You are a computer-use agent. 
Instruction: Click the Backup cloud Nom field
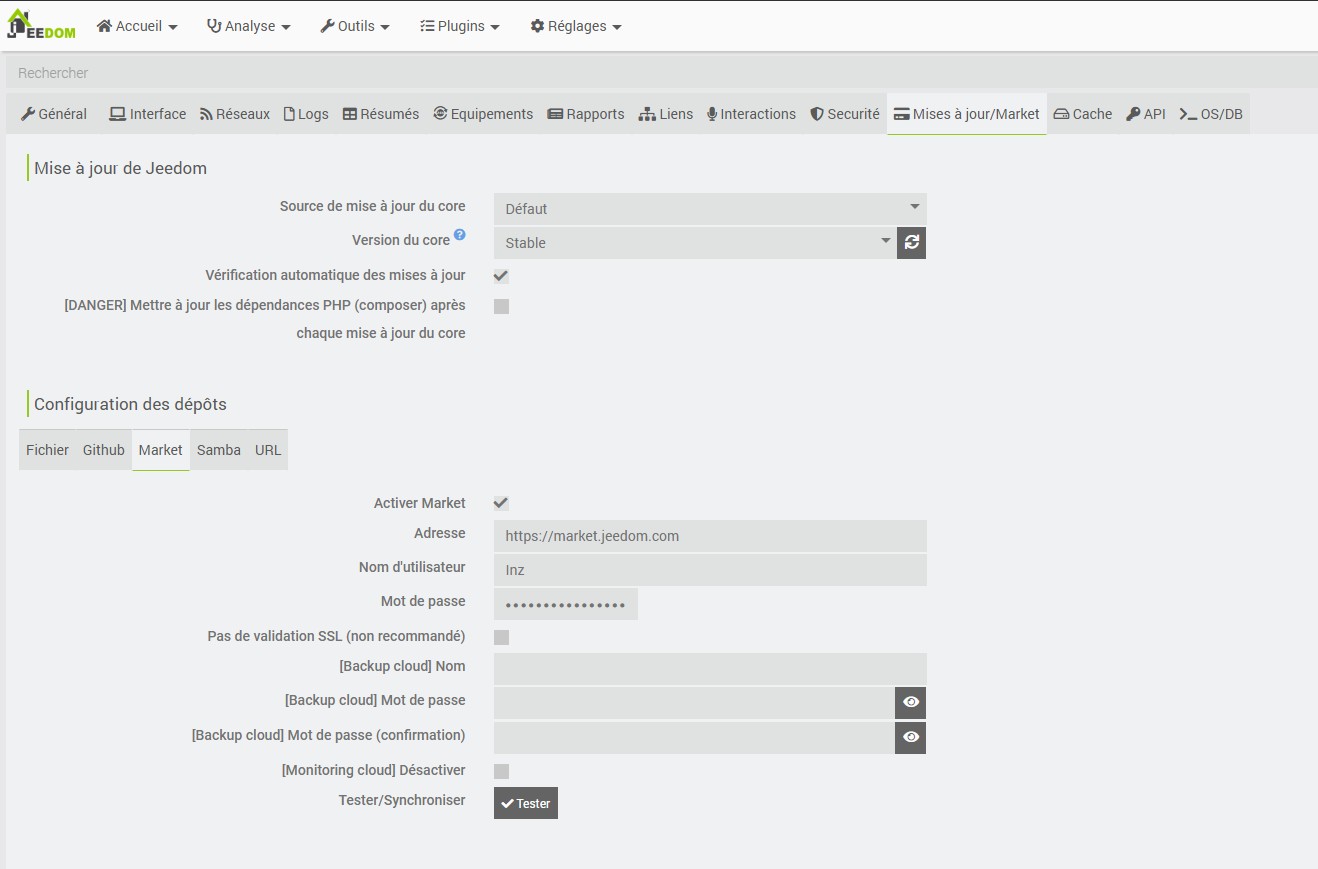point(710,669)
